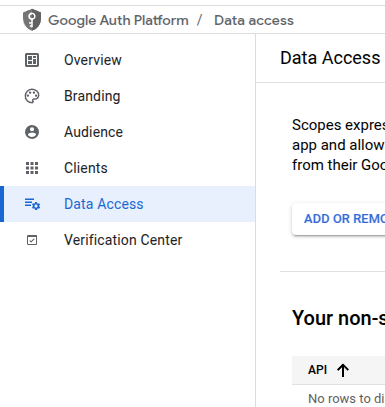Viewport: 385px width, 407px height.
Task: Click the Data access breadcrumb
Action: pos(254,20)
